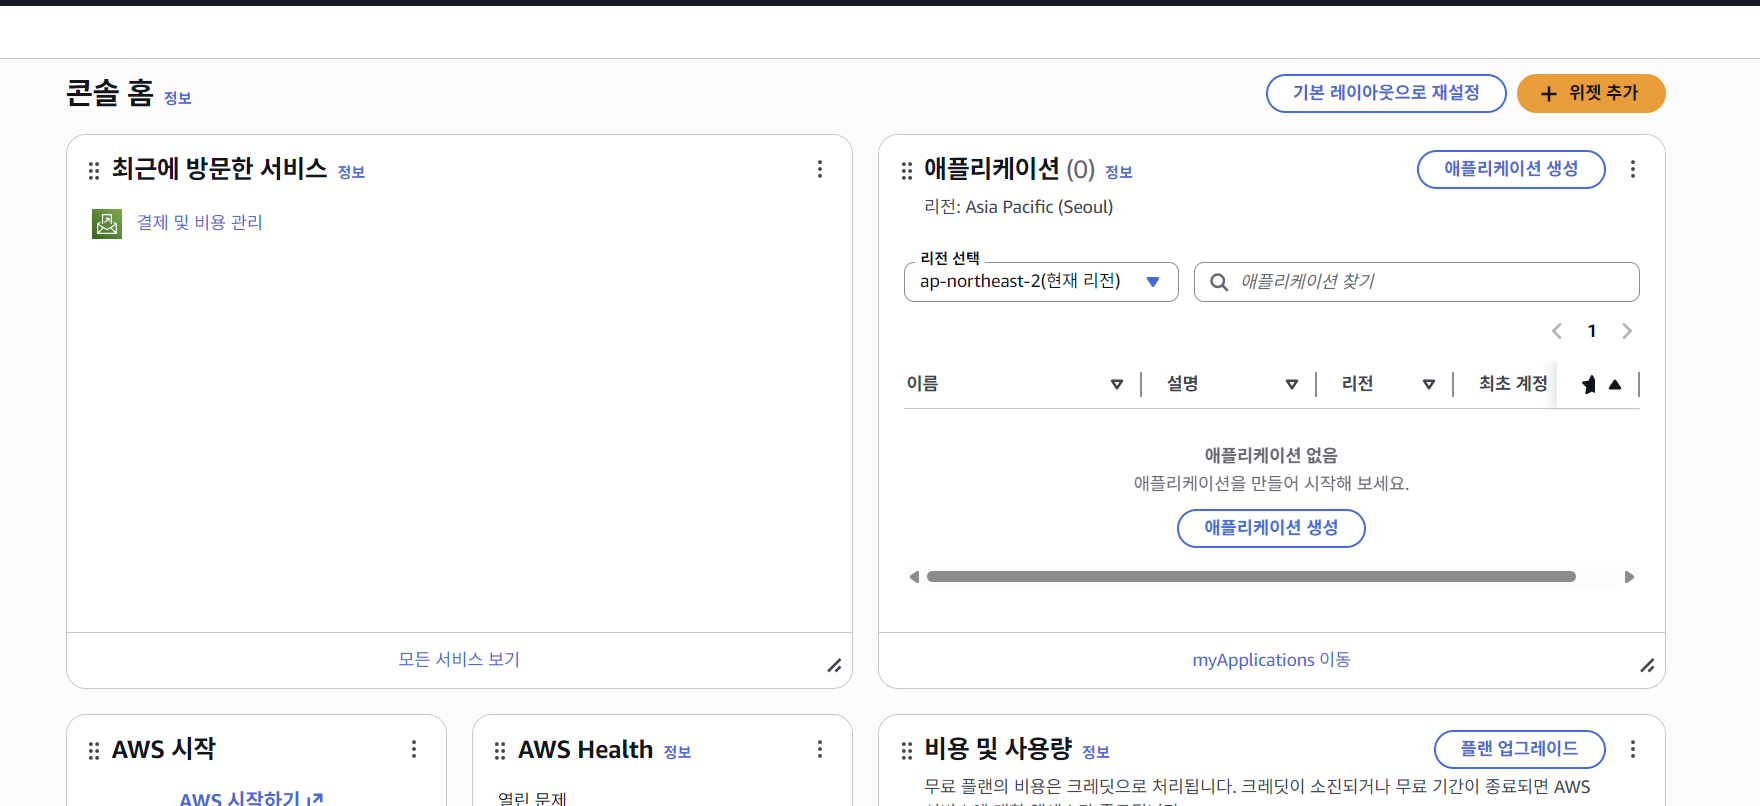Click the 위젯 추가 button

tap(1591, 93)
